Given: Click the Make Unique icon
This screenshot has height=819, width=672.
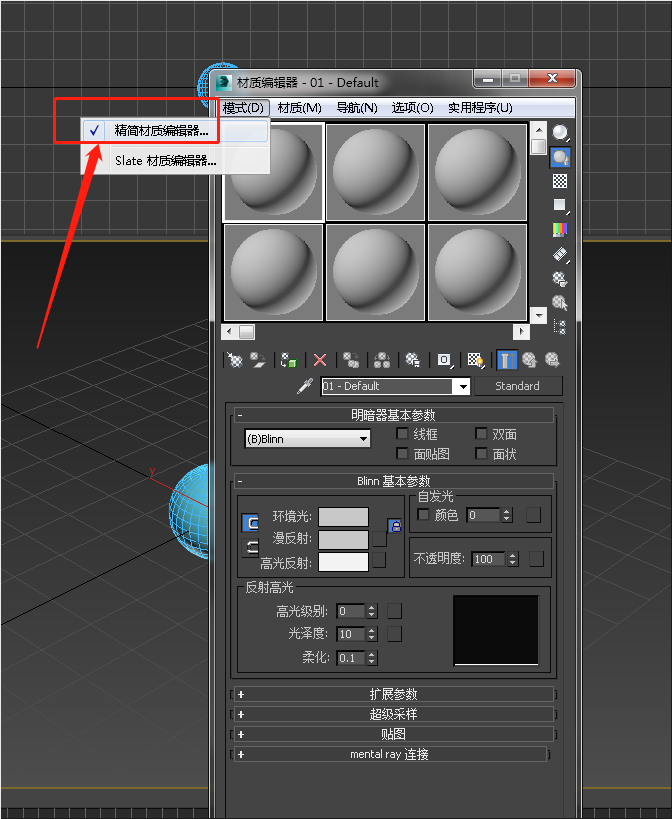Looking at the screenshot, I should pyautogui.click(x=382, y=360).
